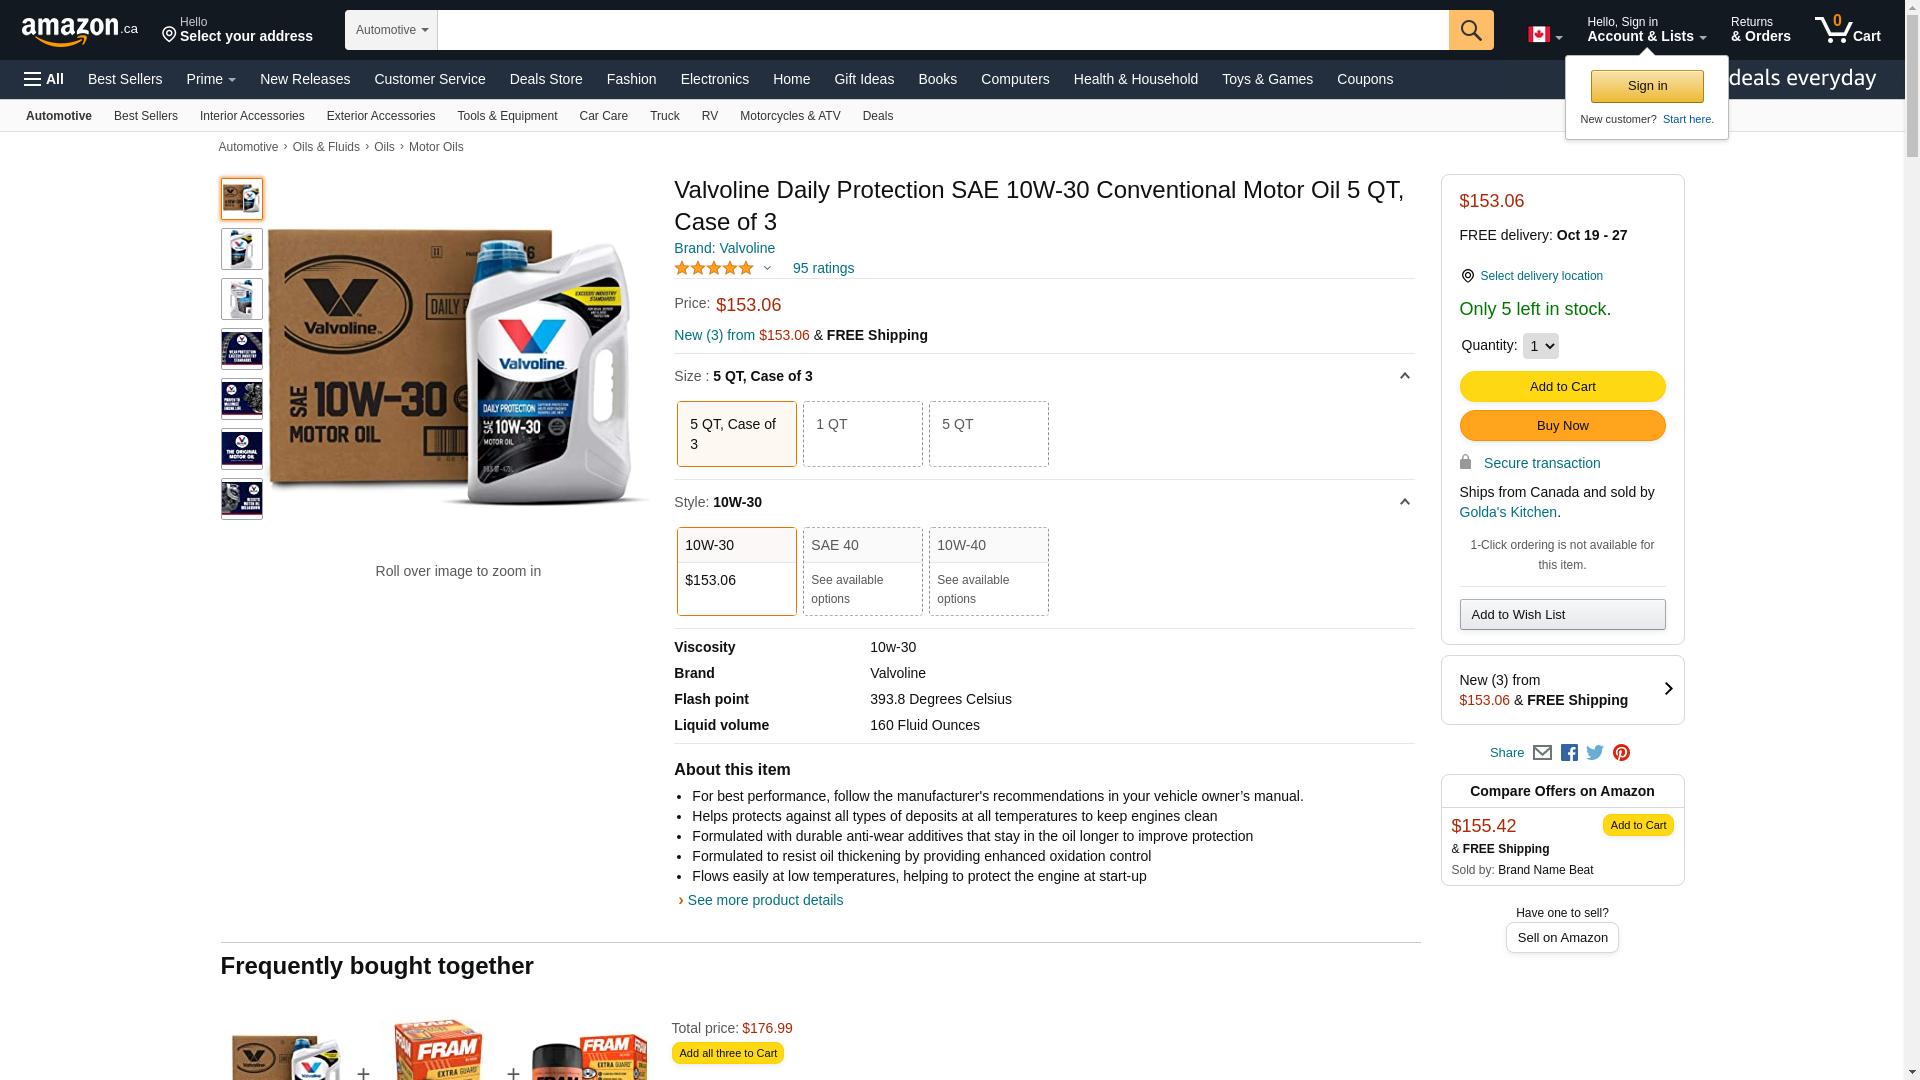
Task: Expand the star rating breakdown popover
Action: point(767,268)
